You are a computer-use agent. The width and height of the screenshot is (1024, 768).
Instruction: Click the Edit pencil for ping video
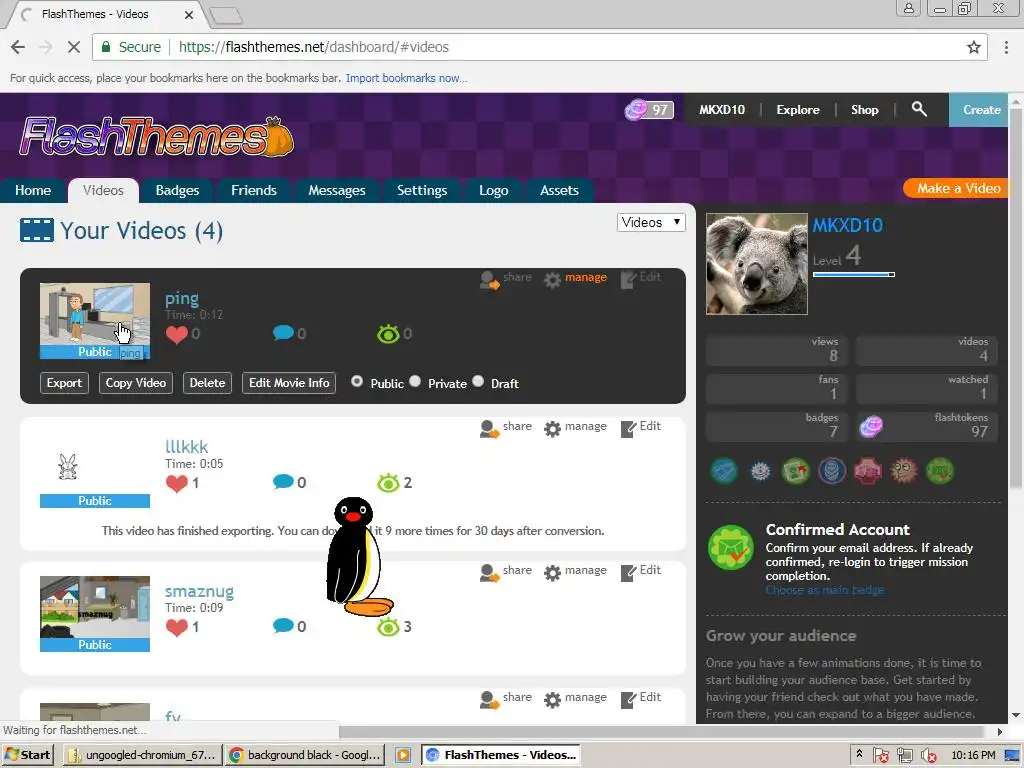(628, 280)
